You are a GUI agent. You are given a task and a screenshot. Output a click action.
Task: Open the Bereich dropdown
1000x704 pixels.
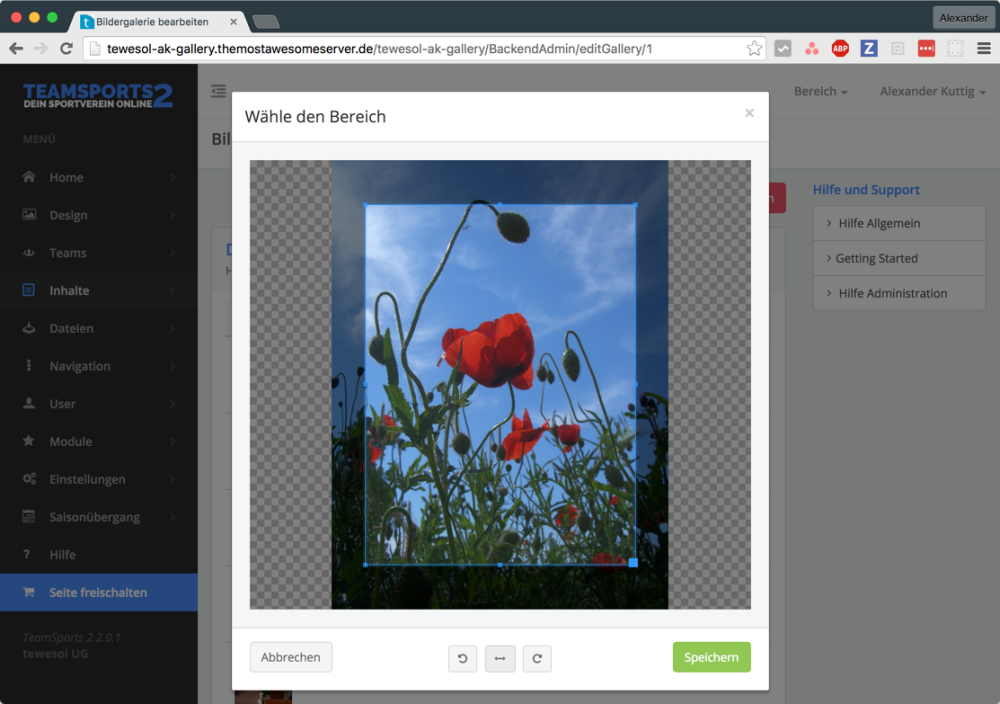[821, 91]
